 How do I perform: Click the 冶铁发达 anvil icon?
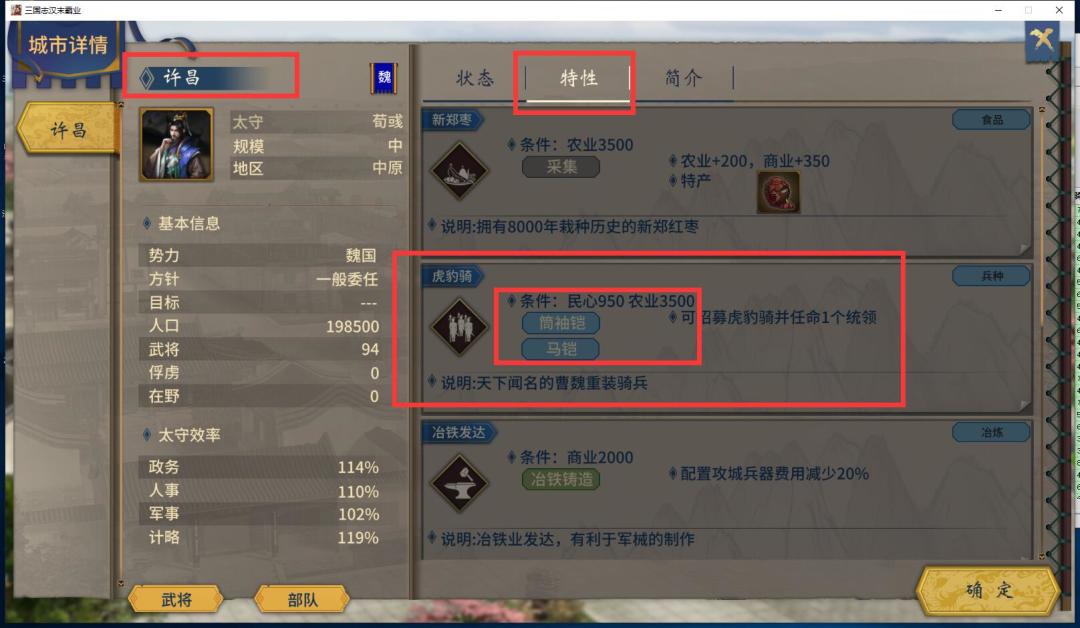coord(459,483)
